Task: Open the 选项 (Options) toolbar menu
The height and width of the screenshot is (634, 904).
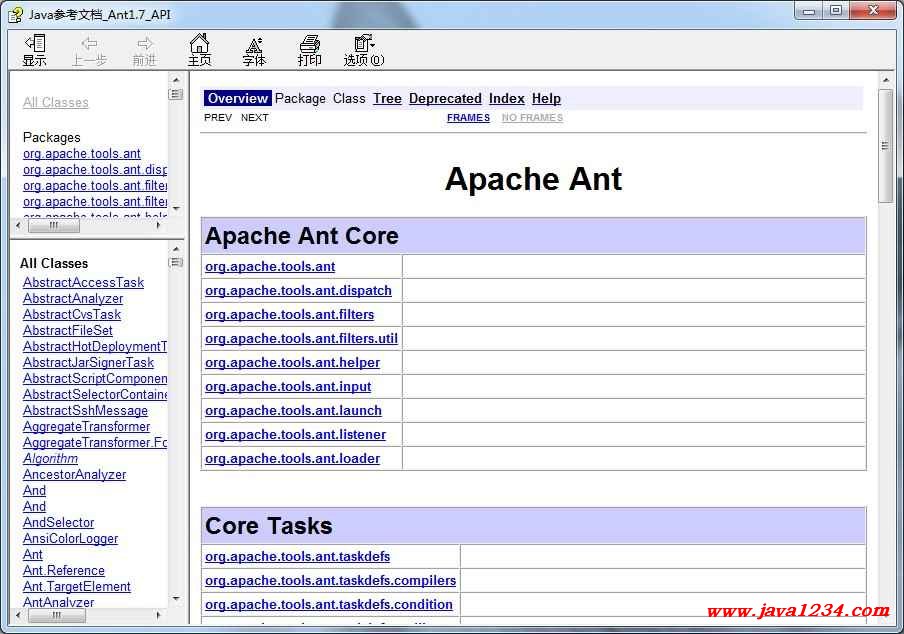Action: 364,51
